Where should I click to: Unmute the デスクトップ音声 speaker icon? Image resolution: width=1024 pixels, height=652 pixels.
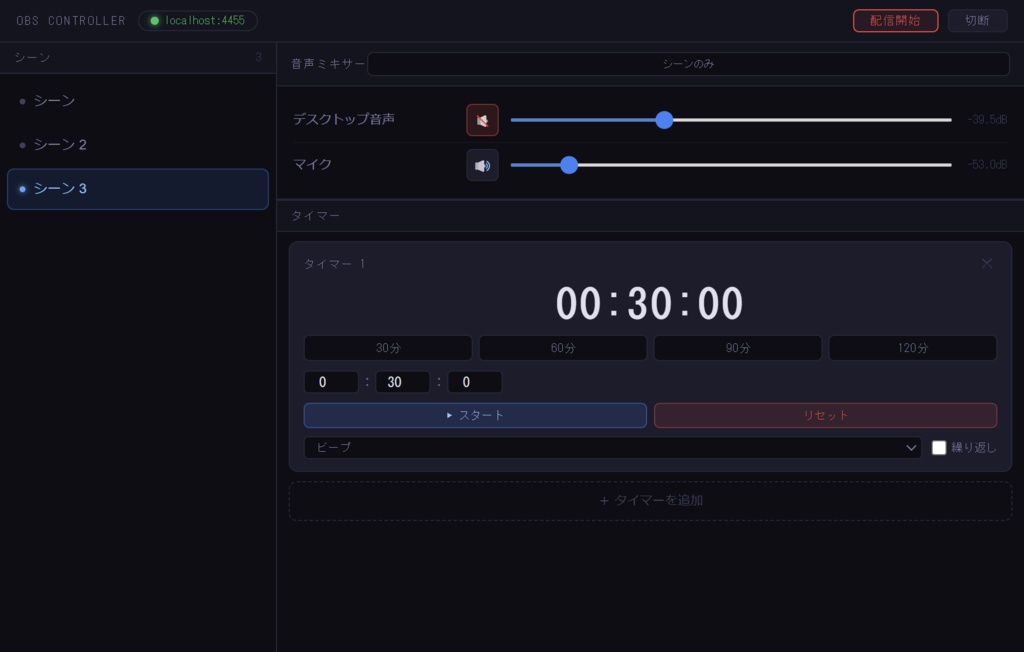point(482,120)
